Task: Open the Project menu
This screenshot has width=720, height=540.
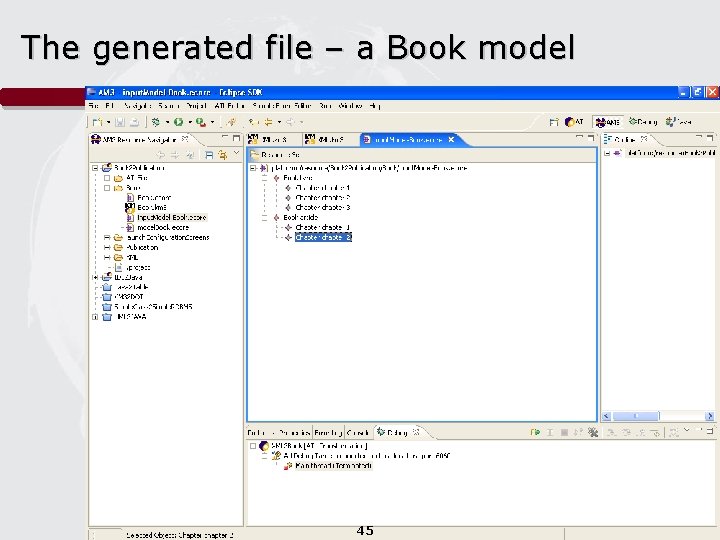Action: (x=196, y=106)
